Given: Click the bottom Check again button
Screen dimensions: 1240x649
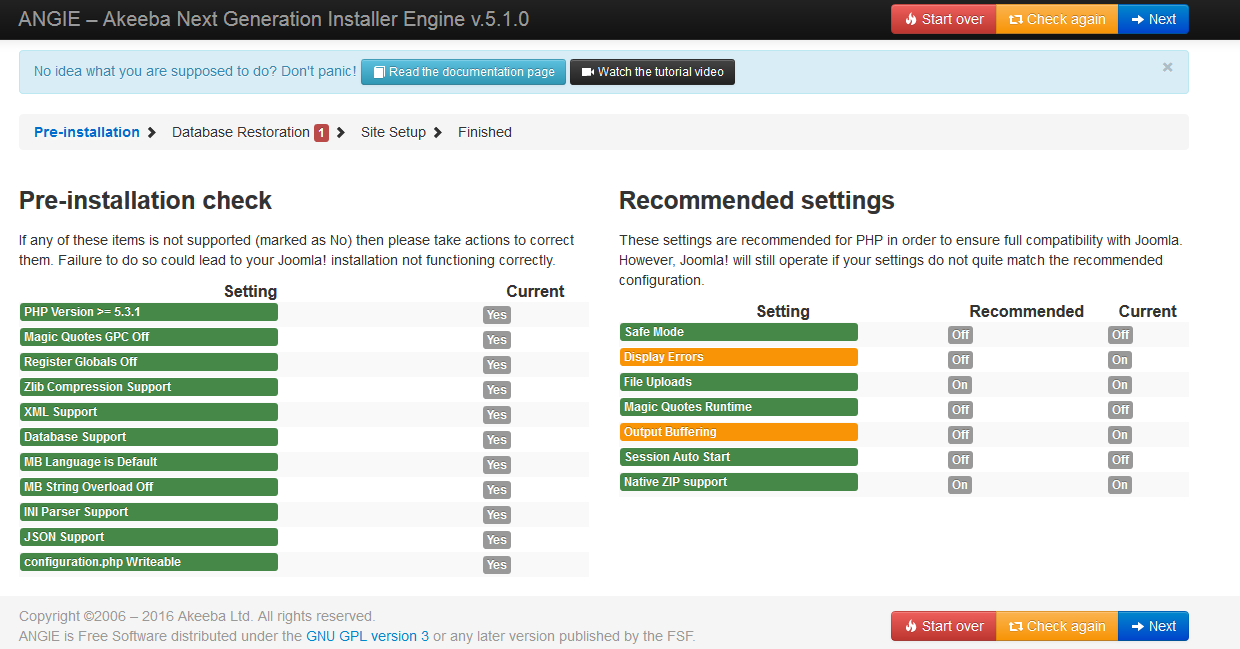Looking at the screenshot, I should 1057,626.
